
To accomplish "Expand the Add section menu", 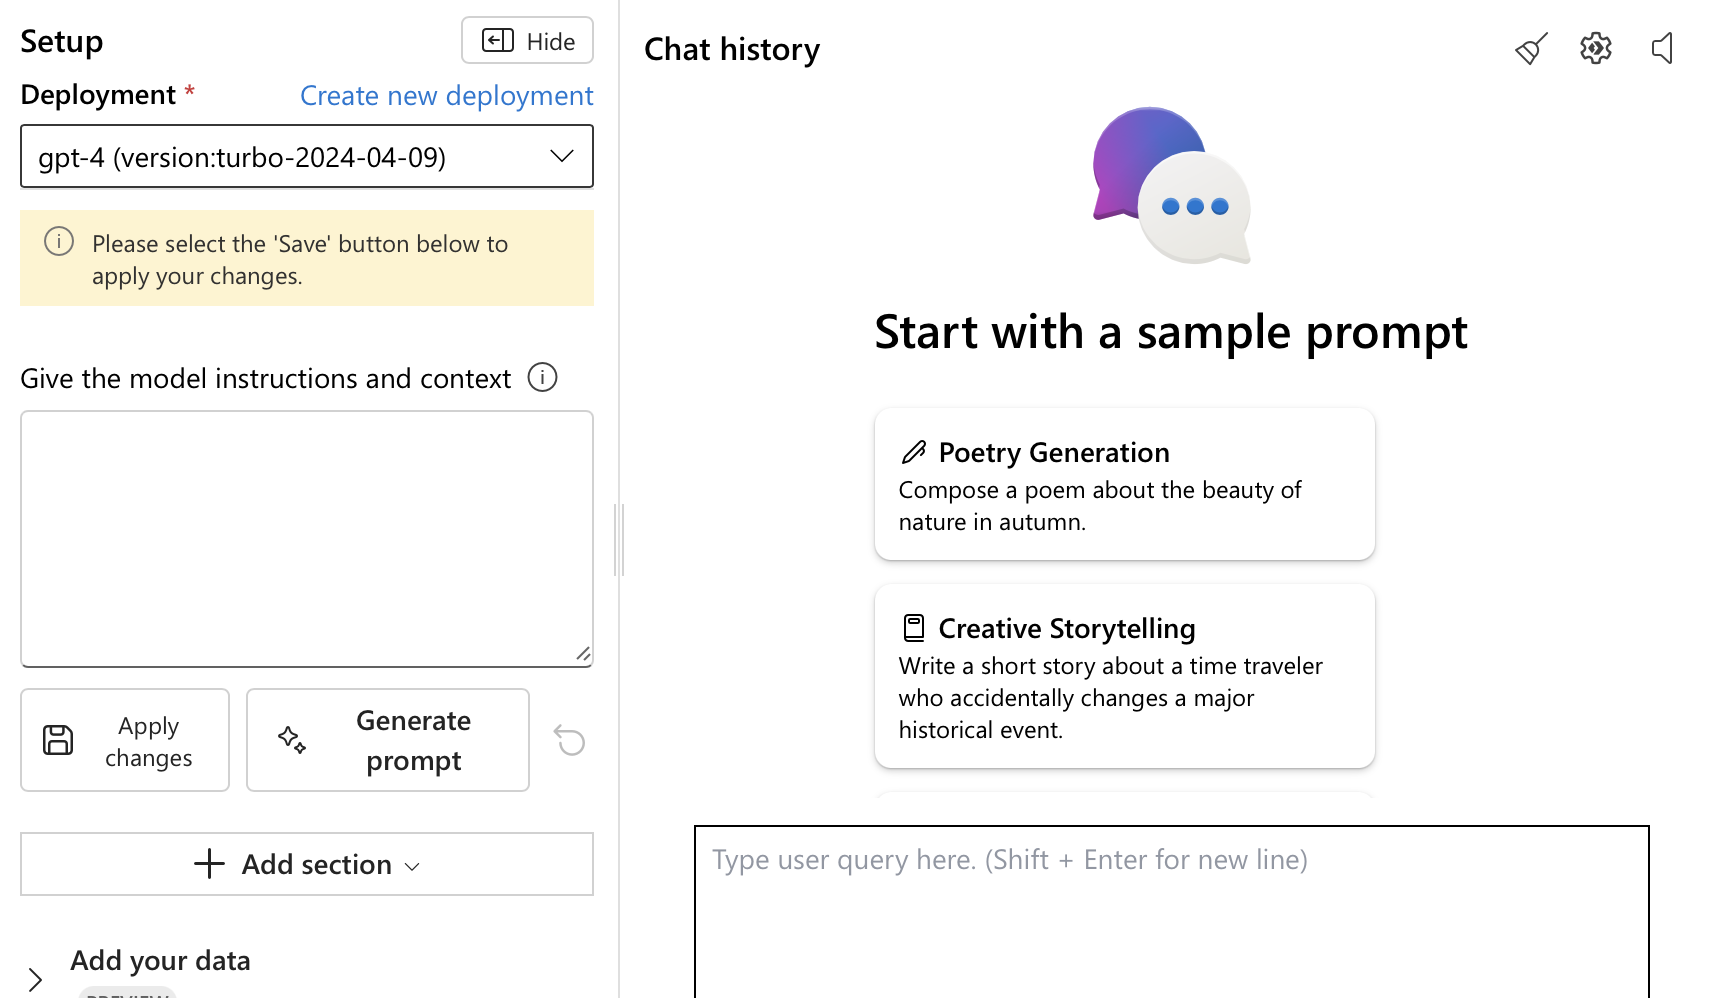I will click(x=307, y=864).
